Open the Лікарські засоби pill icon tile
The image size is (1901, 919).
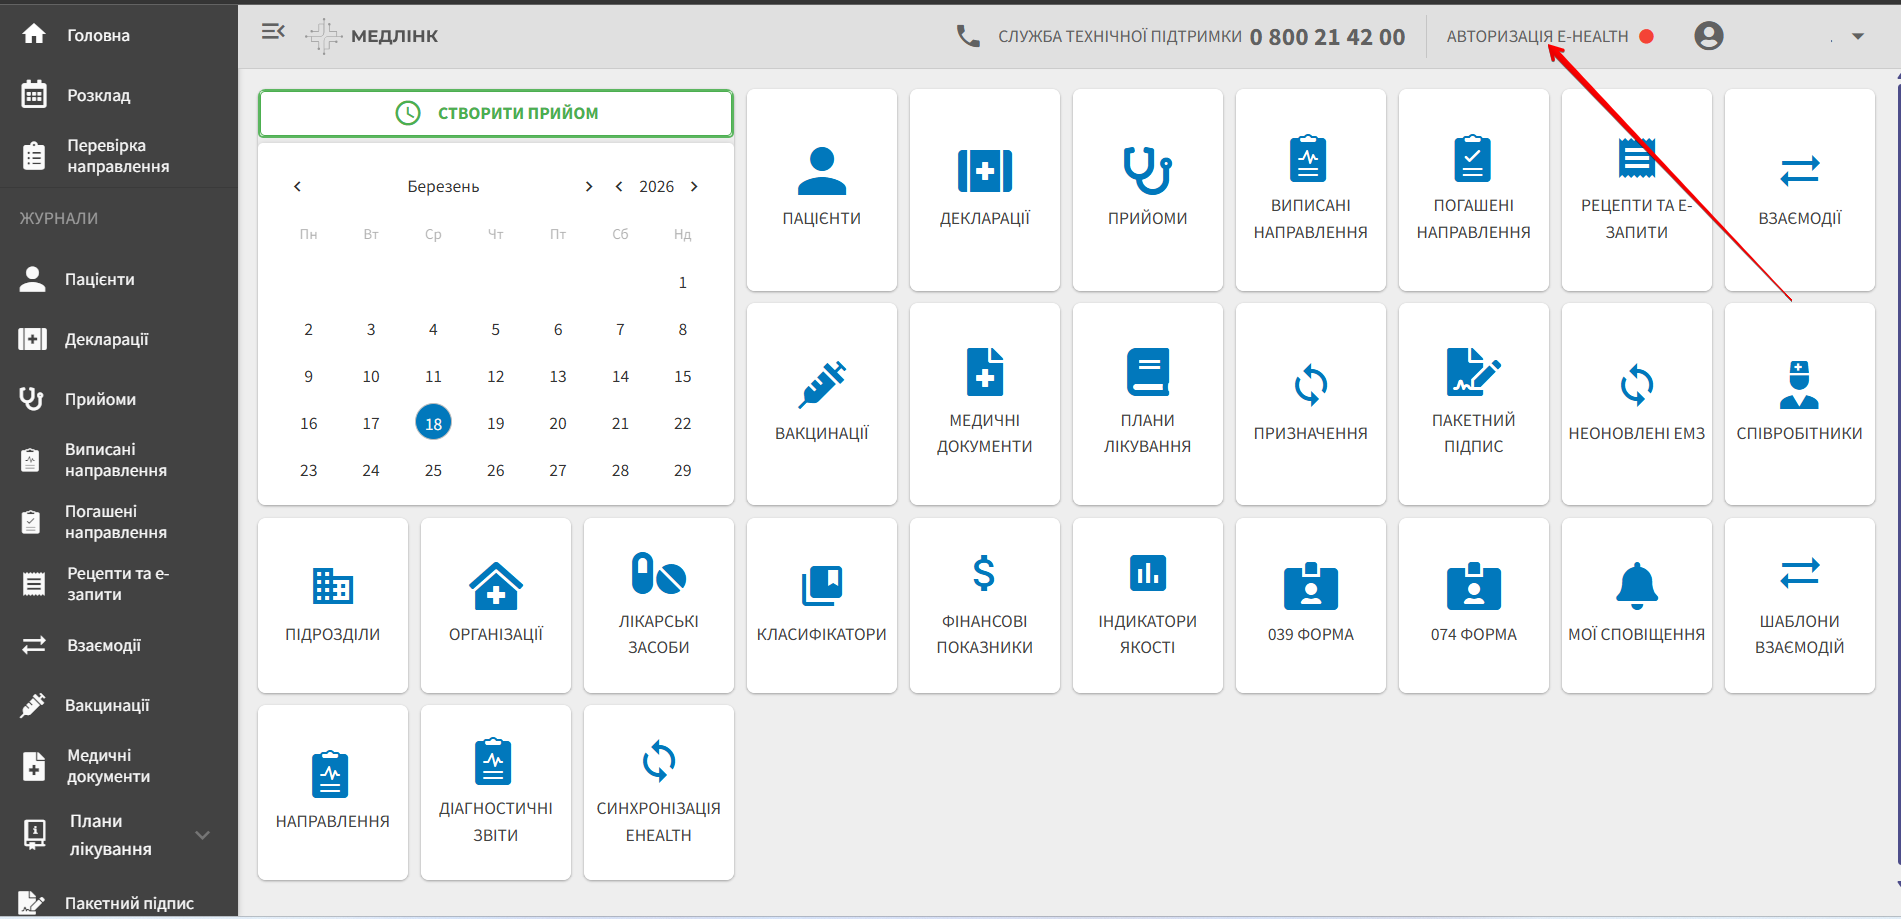658,604
